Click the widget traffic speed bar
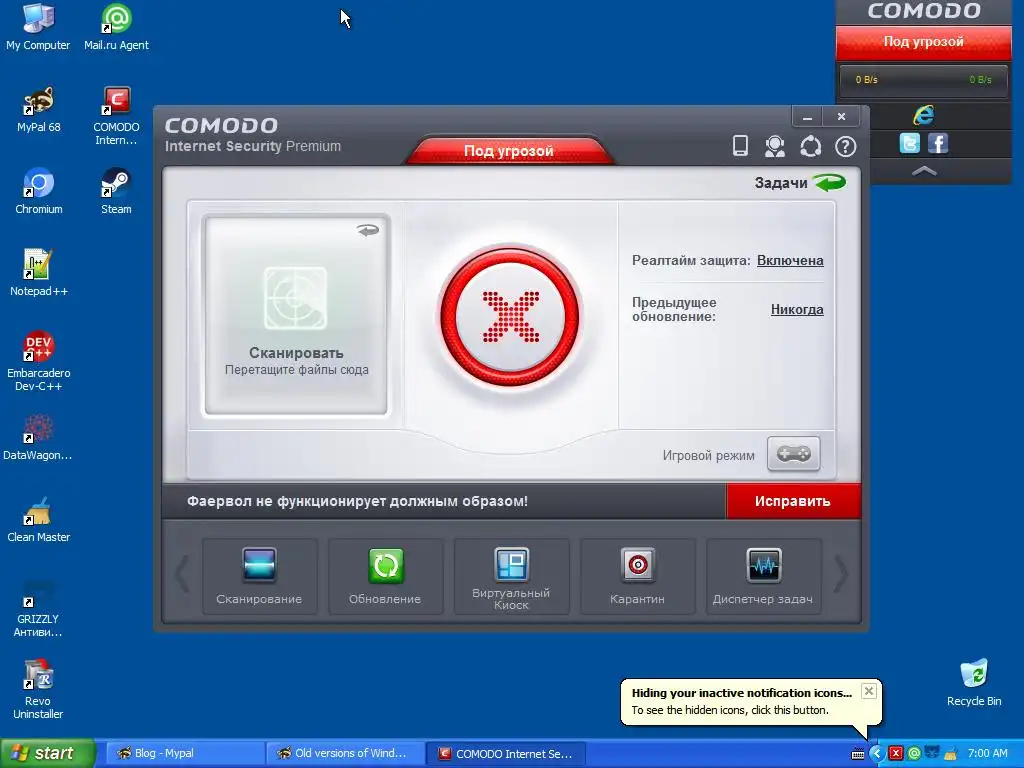 (x=923, y=80)
